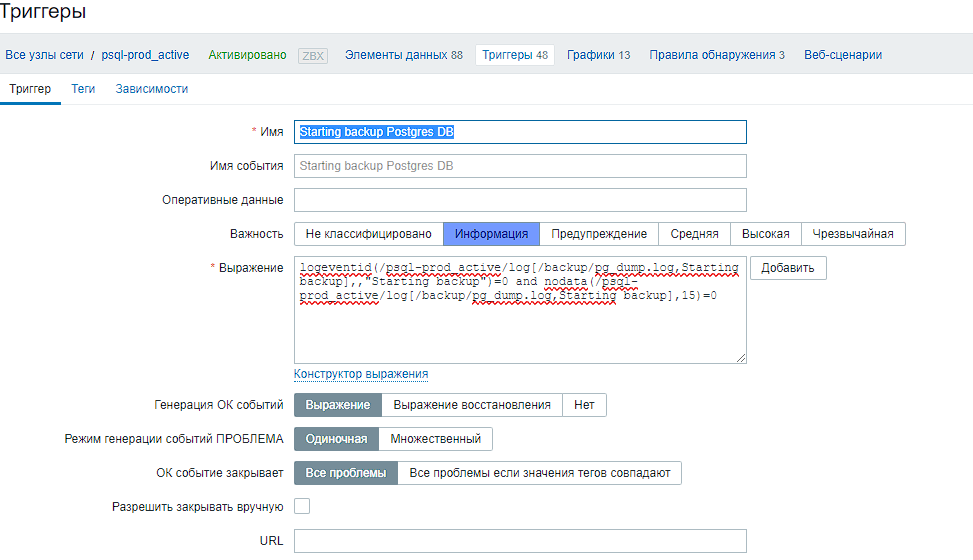Open 'Веб-сценарии' section
The image size is (973, 560).
pyautogui.click(x=843, y=55)
